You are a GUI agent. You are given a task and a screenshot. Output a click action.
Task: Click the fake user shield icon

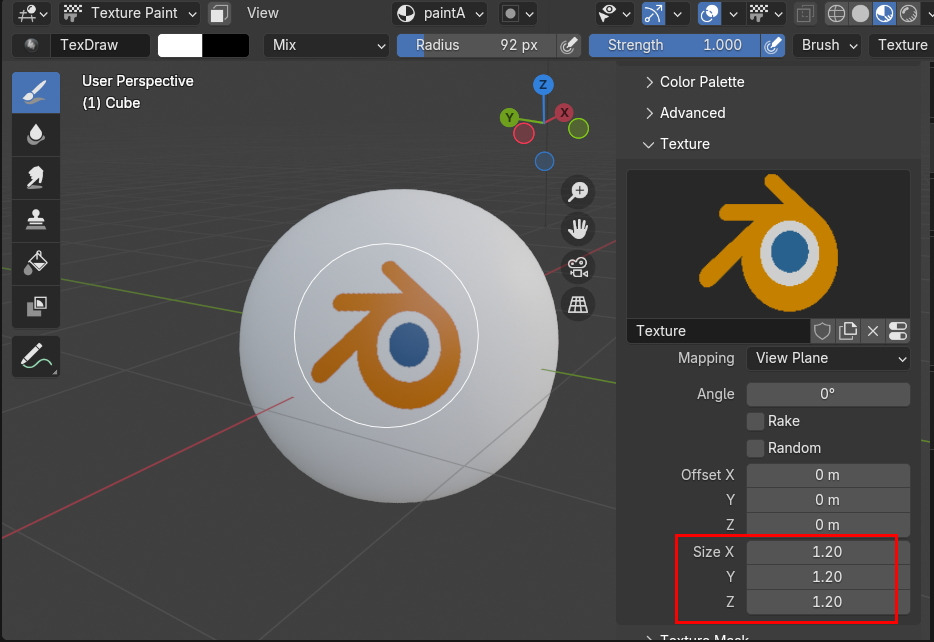point(822,331)
